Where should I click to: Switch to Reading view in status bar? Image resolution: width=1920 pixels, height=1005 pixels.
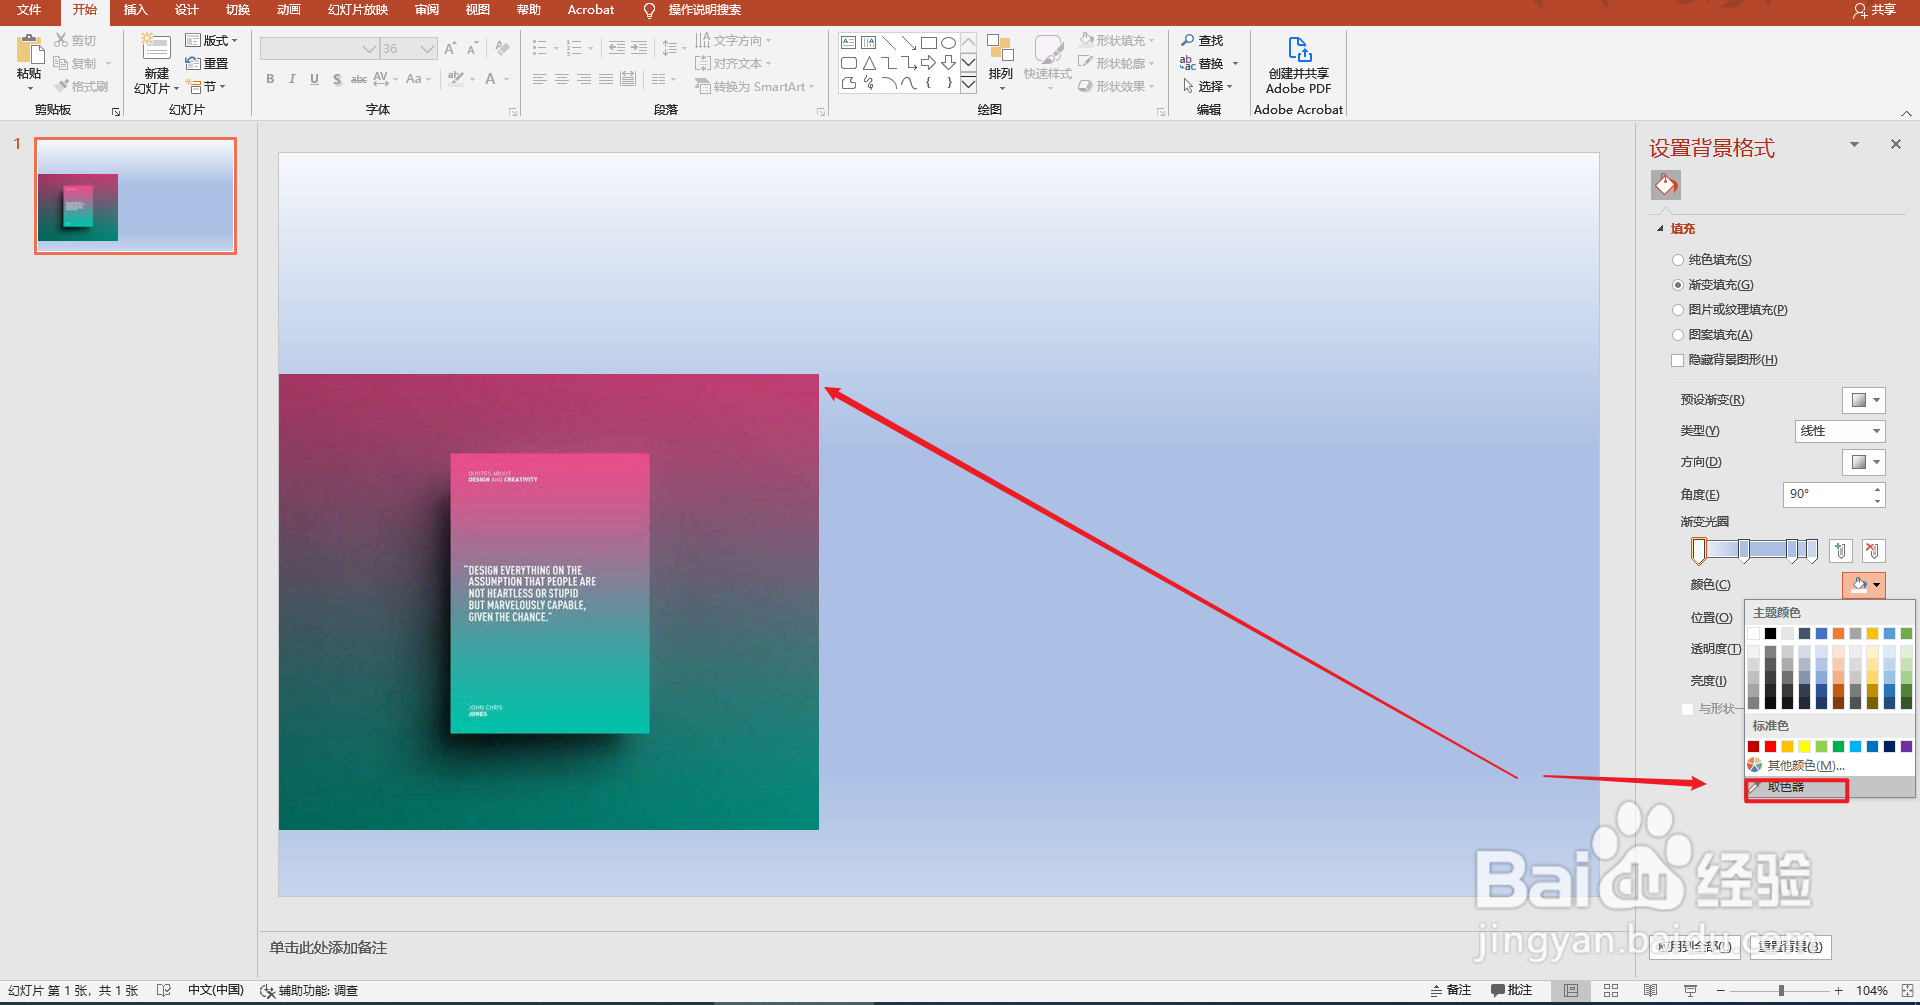(x=1650, y=990)
